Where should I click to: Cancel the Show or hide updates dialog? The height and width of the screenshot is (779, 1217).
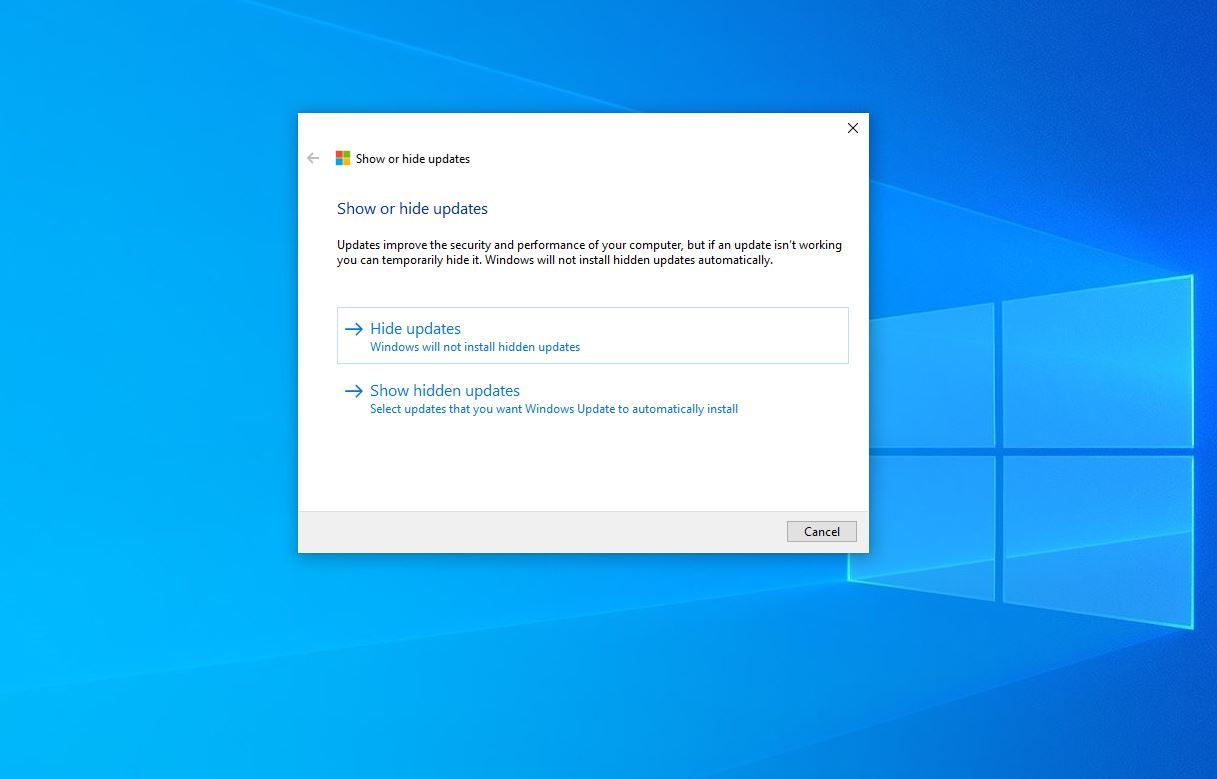click(x=822, y=531)
